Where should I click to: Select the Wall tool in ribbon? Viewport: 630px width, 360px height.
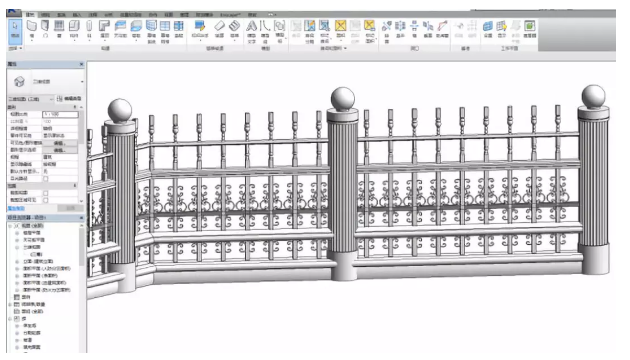pyautogui.click(x=32, y=29)
